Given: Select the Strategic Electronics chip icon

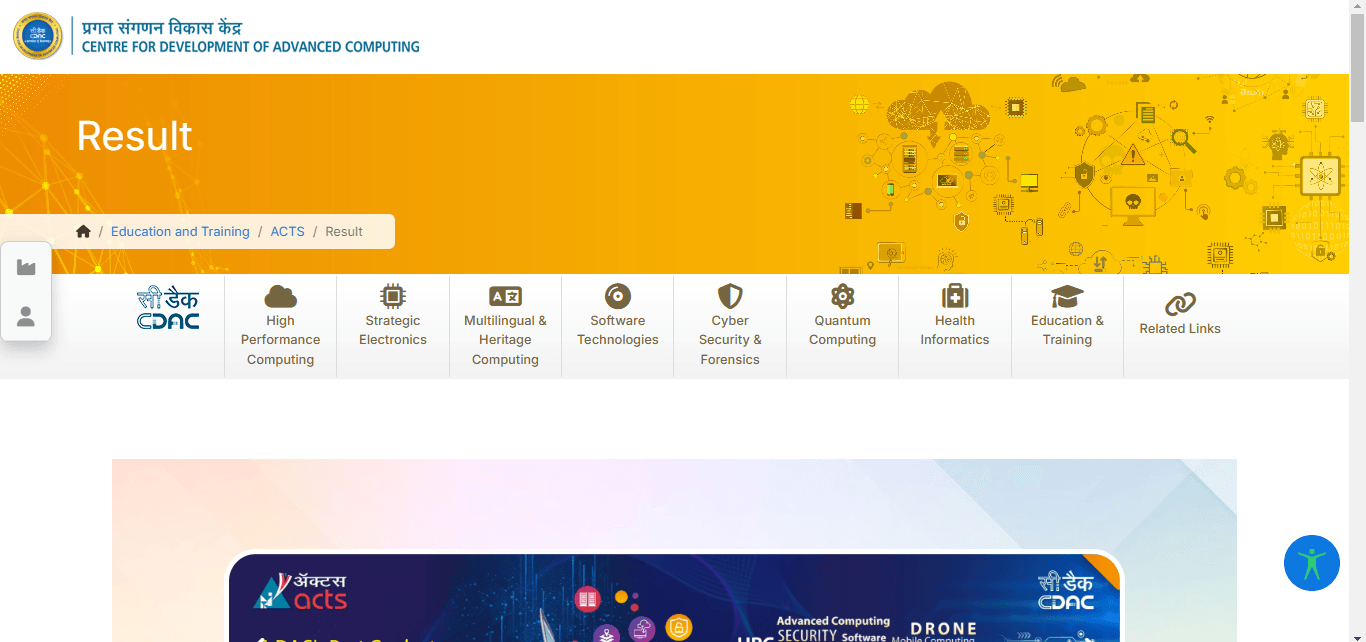Looking at the screenshot, I should 393,296.
